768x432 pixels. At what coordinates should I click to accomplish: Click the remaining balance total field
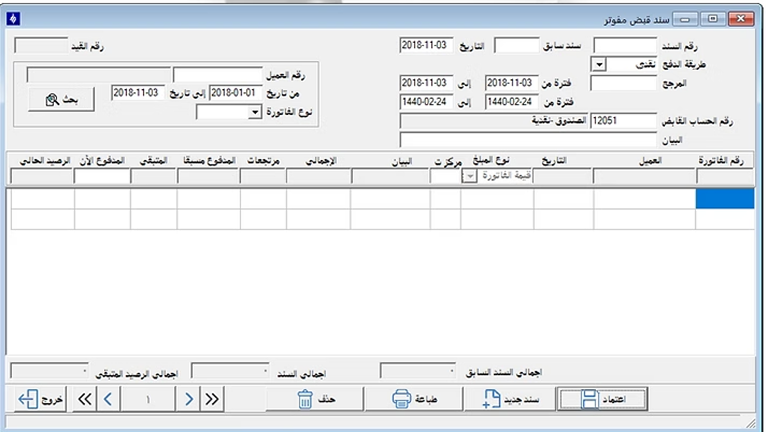pyautogui.click(x=49, y=371)
